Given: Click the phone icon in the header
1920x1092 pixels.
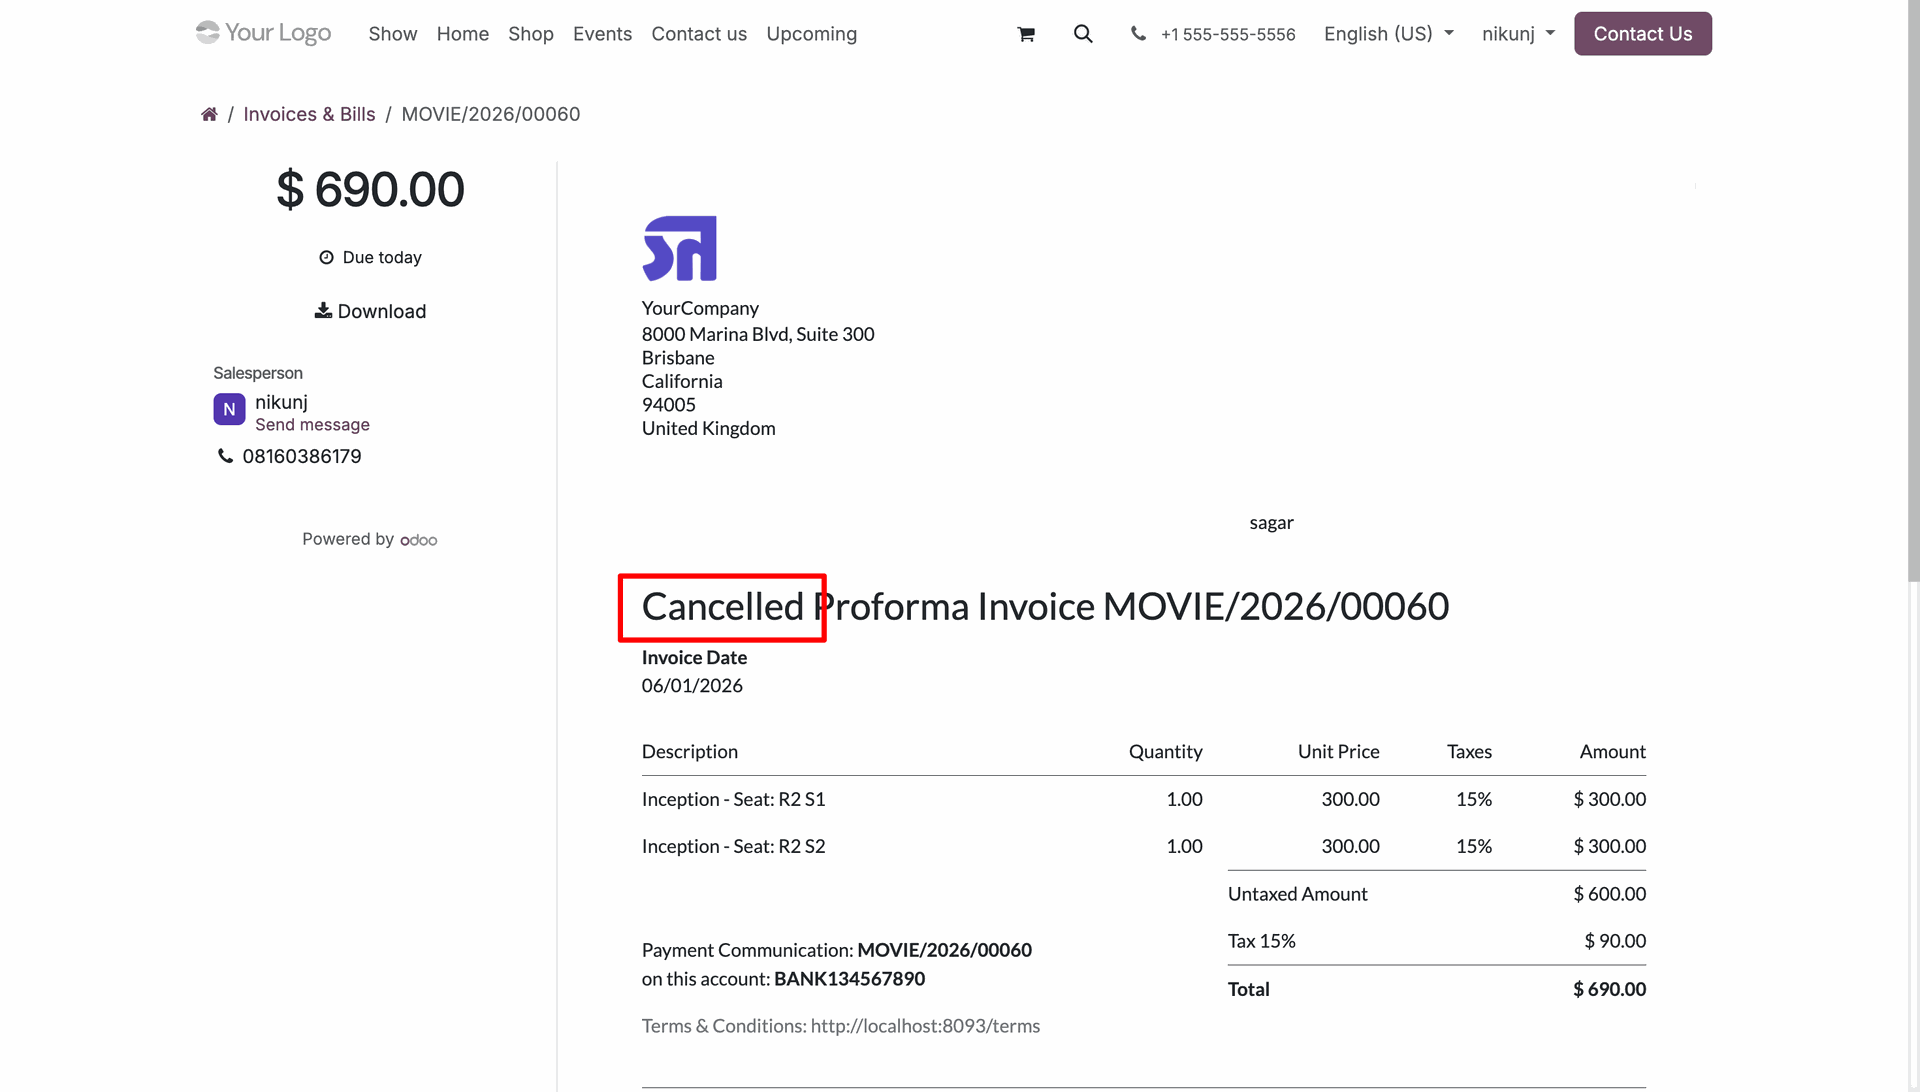Looking at the screenshot, I should pyautogui.click(x=1138, y=33).
